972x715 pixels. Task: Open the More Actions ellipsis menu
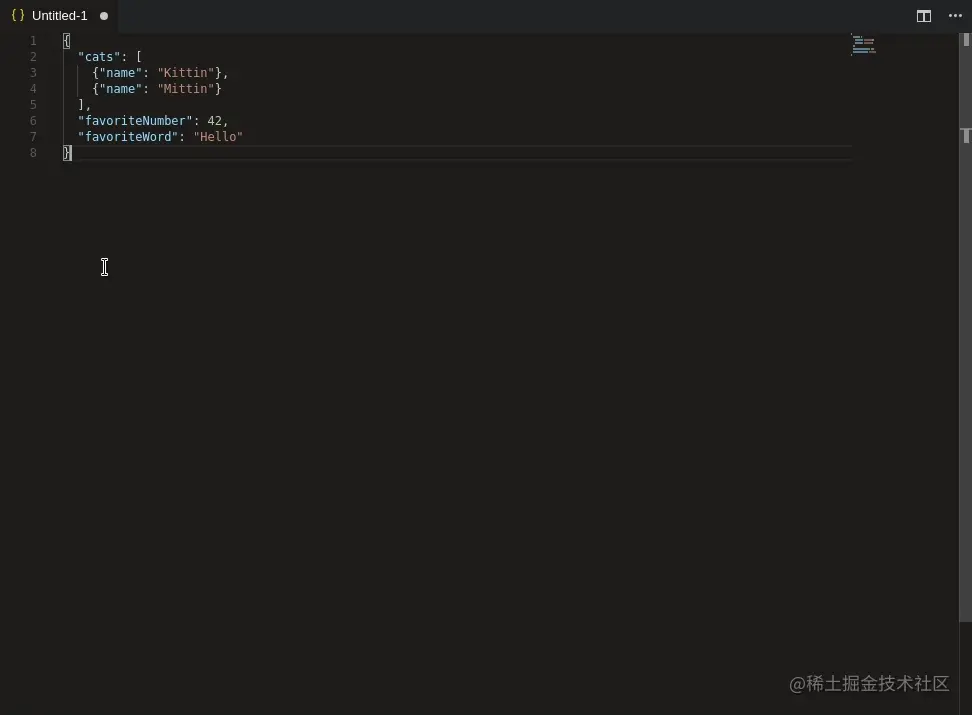pos(955,16)
